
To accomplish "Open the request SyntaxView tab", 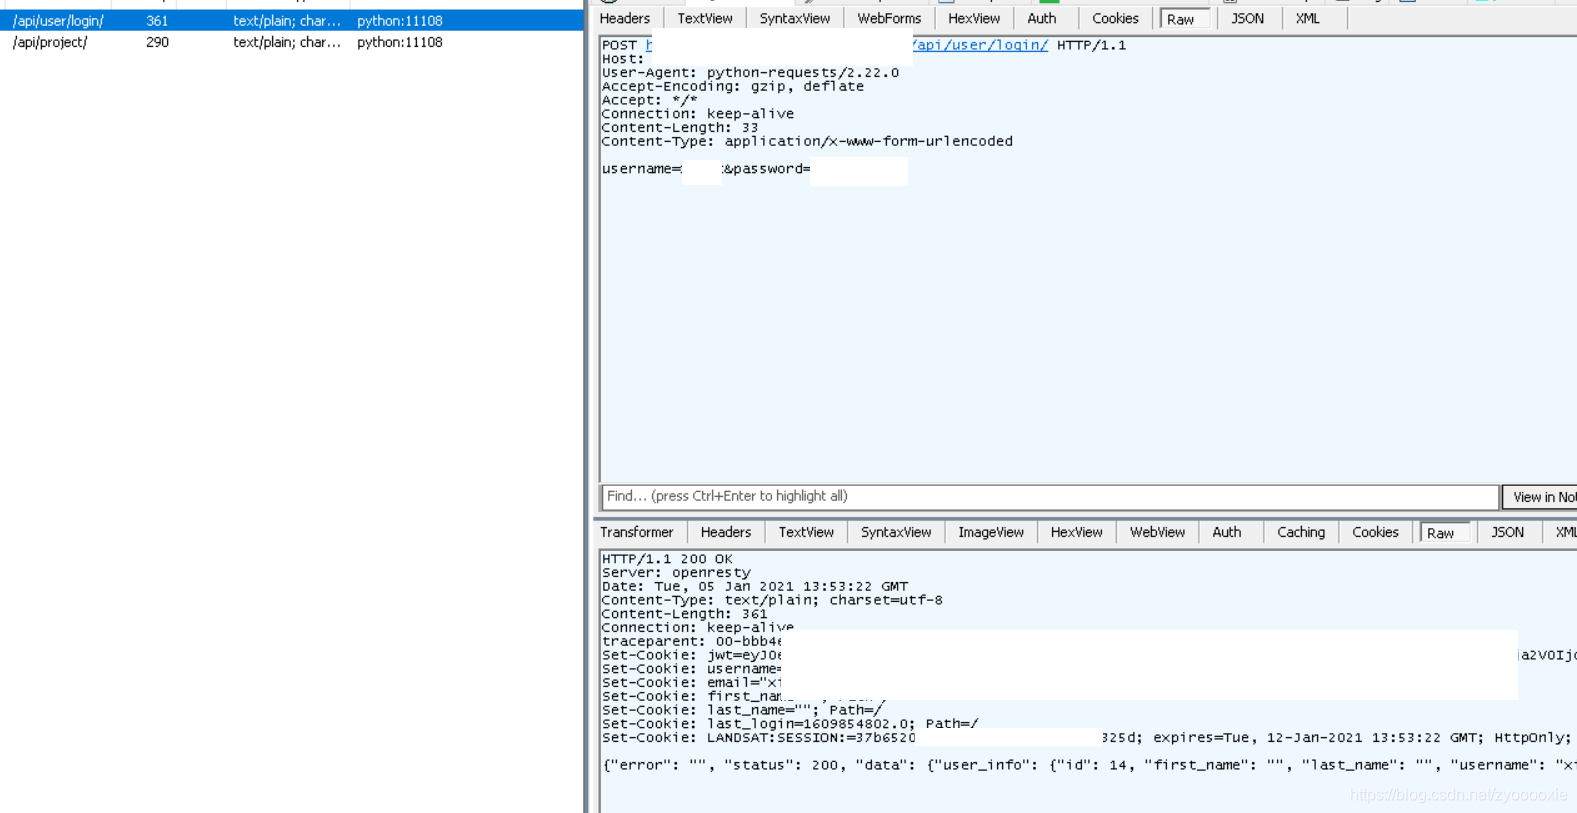I will point(794,18).
